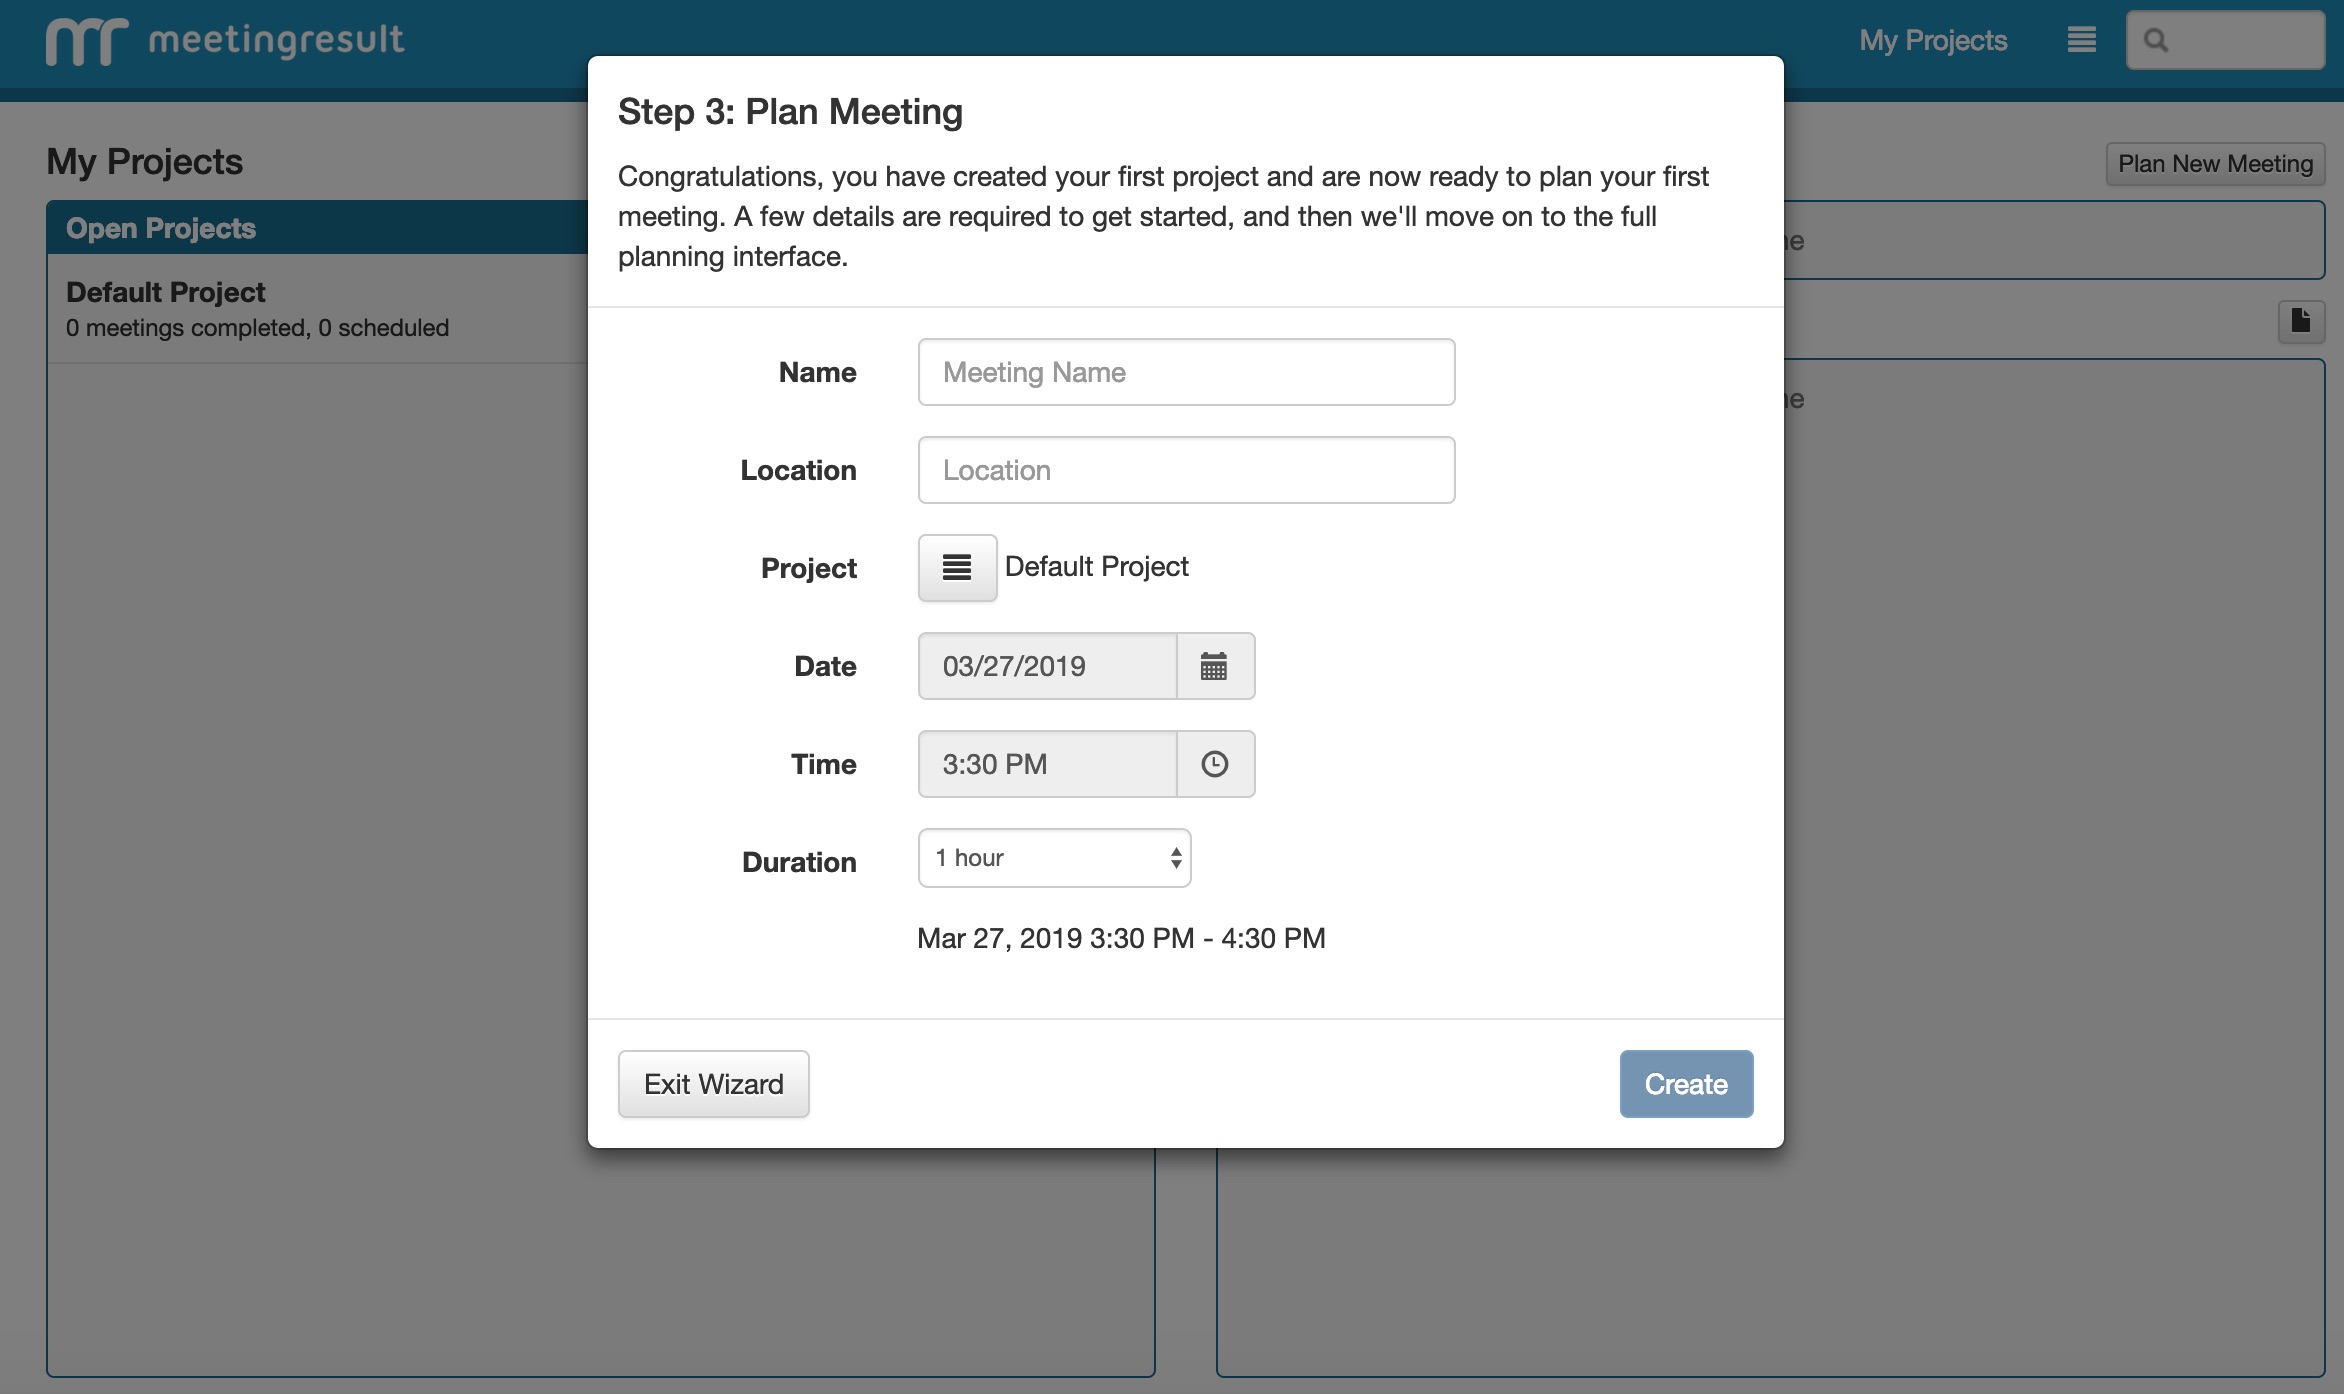Click the document icon on right panel
The width and height of the screenshot is (2344, 1394).
click(x=2300, y=321)
